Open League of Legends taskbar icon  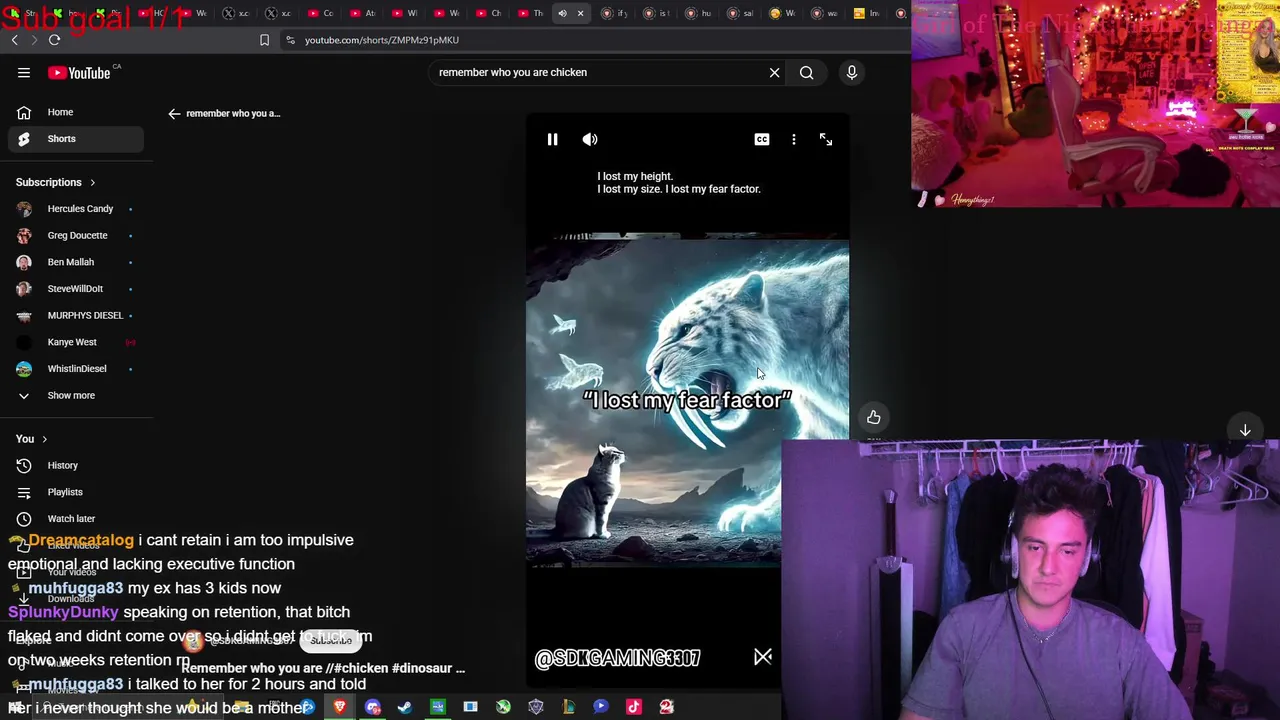click(569, 707)
